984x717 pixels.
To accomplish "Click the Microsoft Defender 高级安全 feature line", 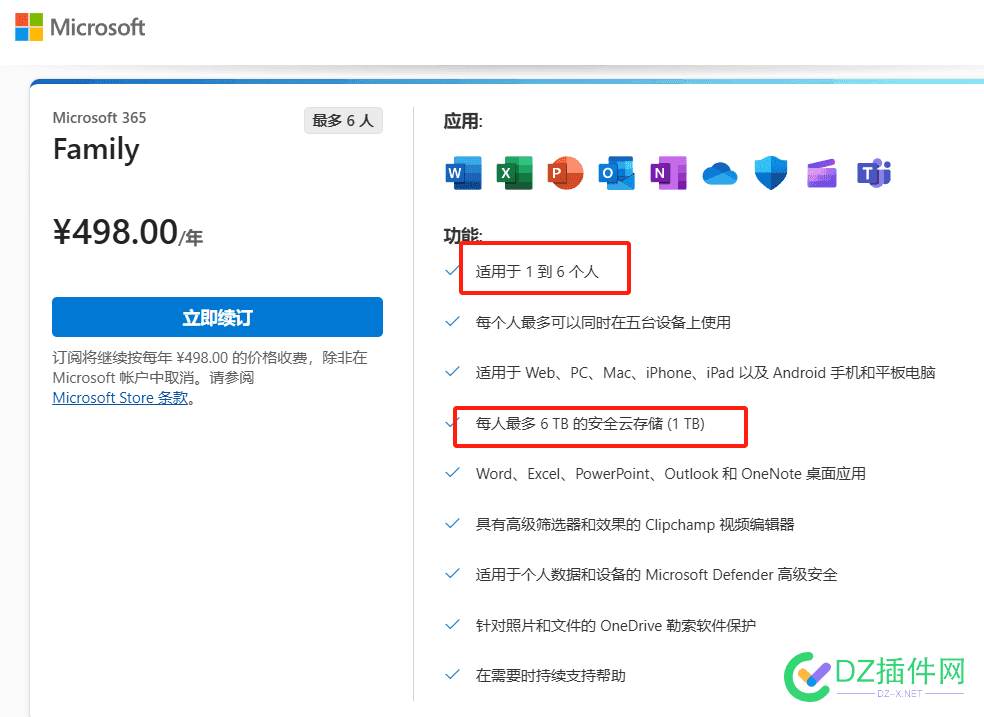I will 656,575.
